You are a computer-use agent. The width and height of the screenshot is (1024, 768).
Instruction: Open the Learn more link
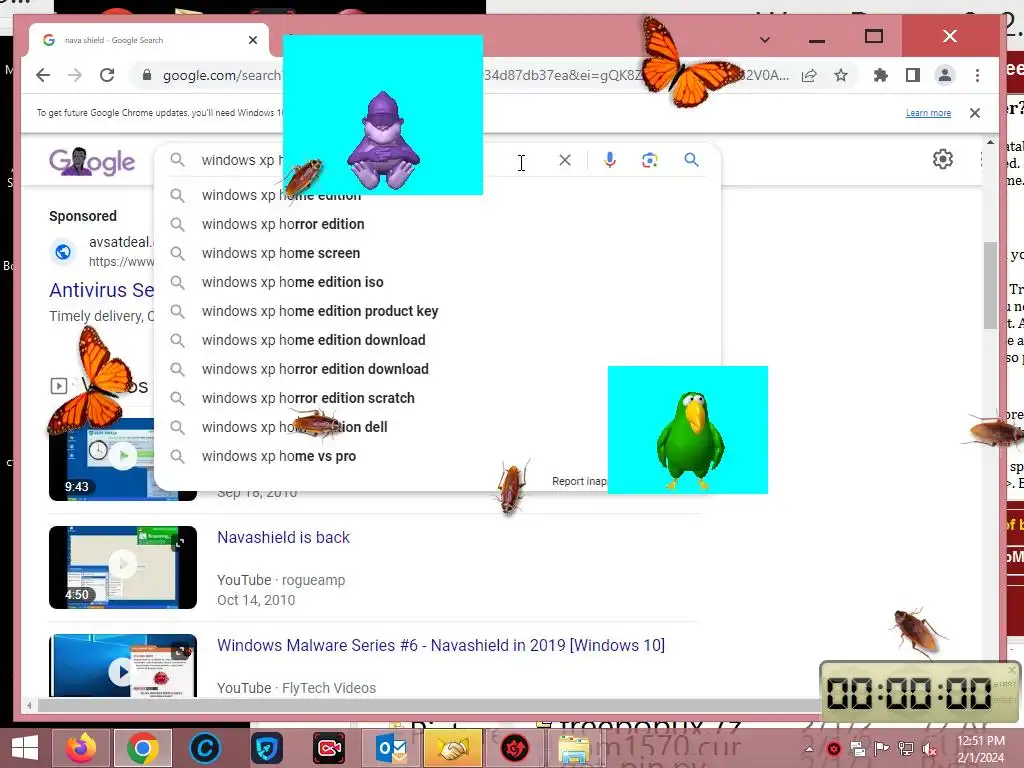(928, 113)
